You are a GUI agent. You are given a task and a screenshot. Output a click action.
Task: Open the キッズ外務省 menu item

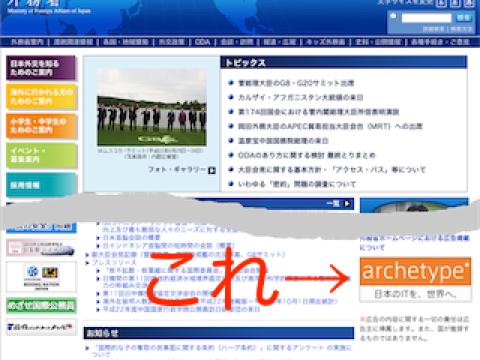(325, 42)
